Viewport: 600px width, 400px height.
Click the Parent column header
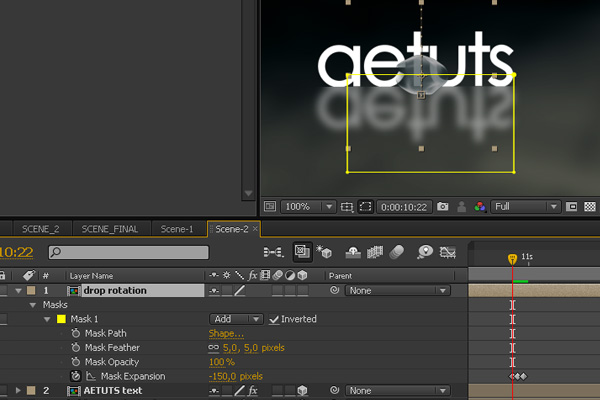click(340, 276)
